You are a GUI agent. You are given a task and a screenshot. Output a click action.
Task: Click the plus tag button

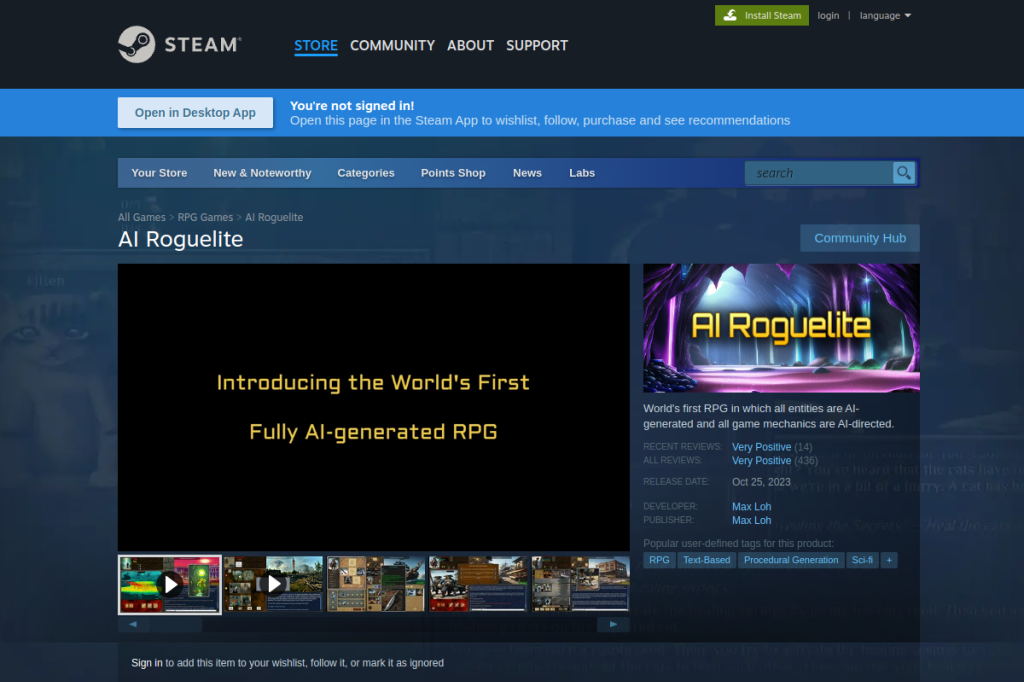pos(889,560)
